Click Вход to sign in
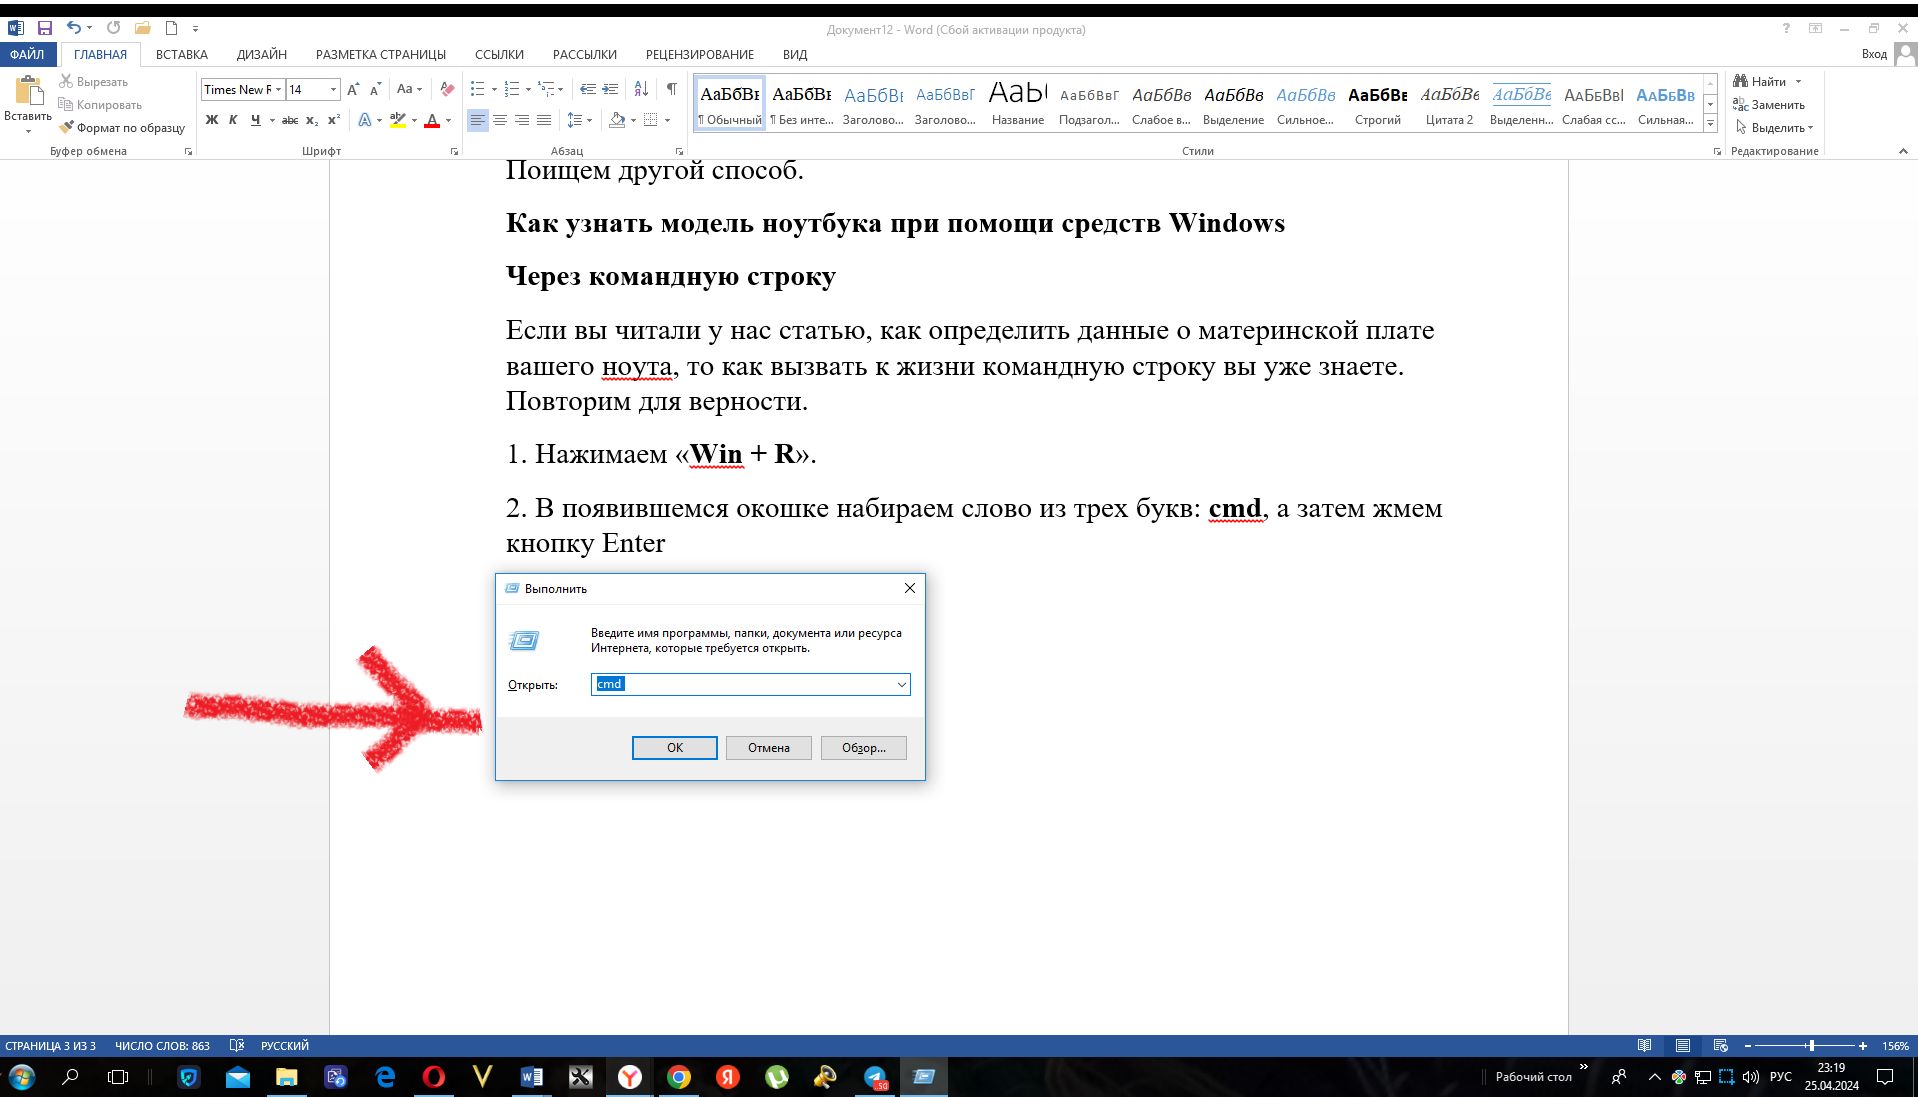Screen dimensions: 1918x1097 (1874, 54)
